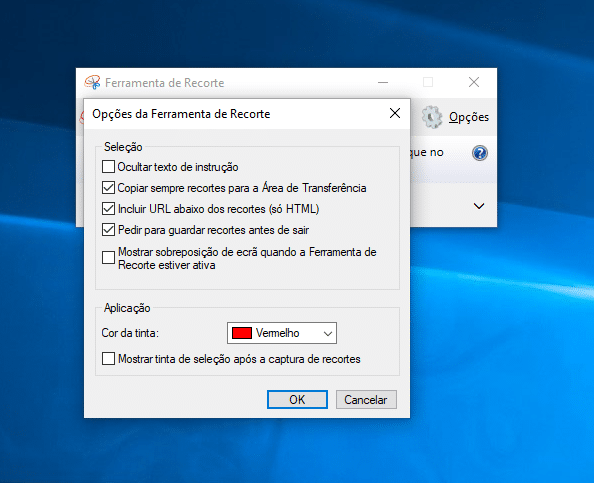The width and height of the screenshot is (594, 483).
Task: Check Mostrar tinta de seleção após captura
Action: pyautogui.click(x=108, y=358)
